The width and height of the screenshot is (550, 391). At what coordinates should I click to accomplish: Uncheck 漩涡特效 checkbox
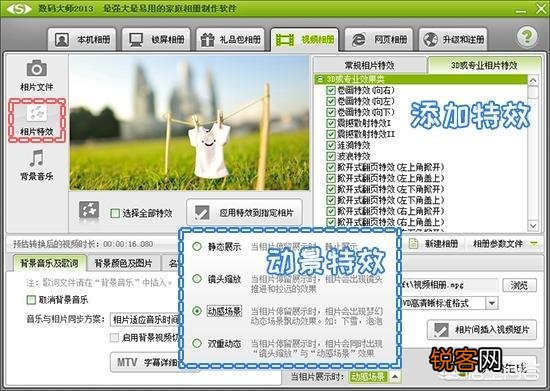[x=331, y=145]
